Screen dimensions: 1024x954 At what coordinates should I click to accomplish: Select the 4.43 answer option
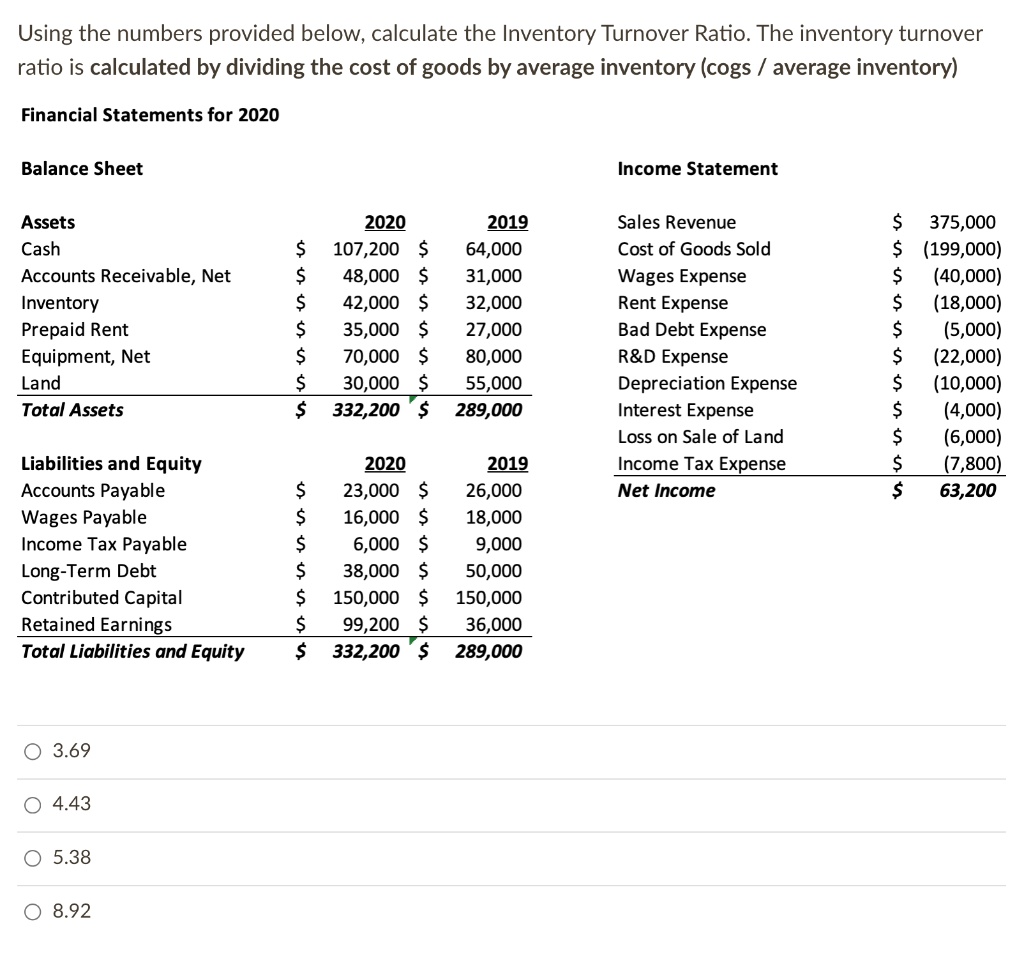coord(32,804)
